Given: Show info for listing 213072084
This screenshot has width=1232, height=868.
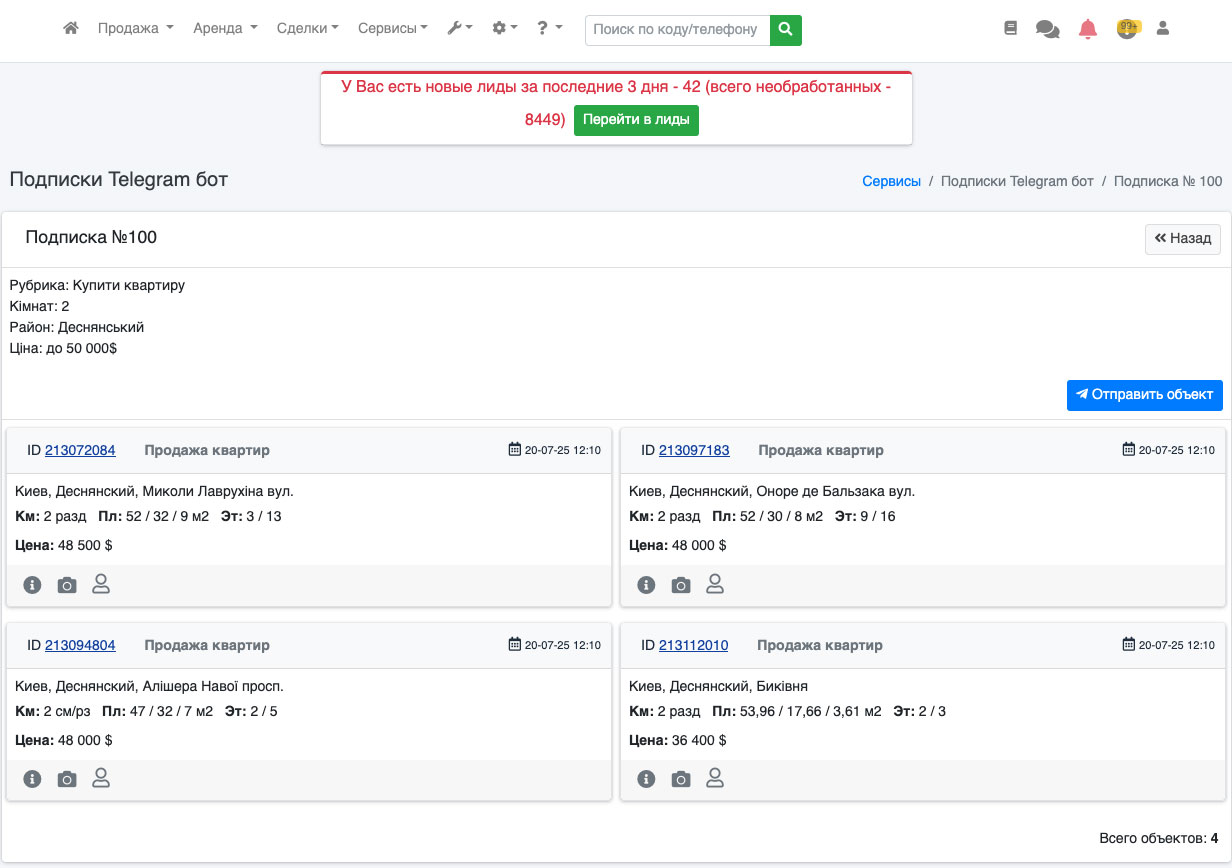Looking at the screenshot, I should (x=33, y=585).
